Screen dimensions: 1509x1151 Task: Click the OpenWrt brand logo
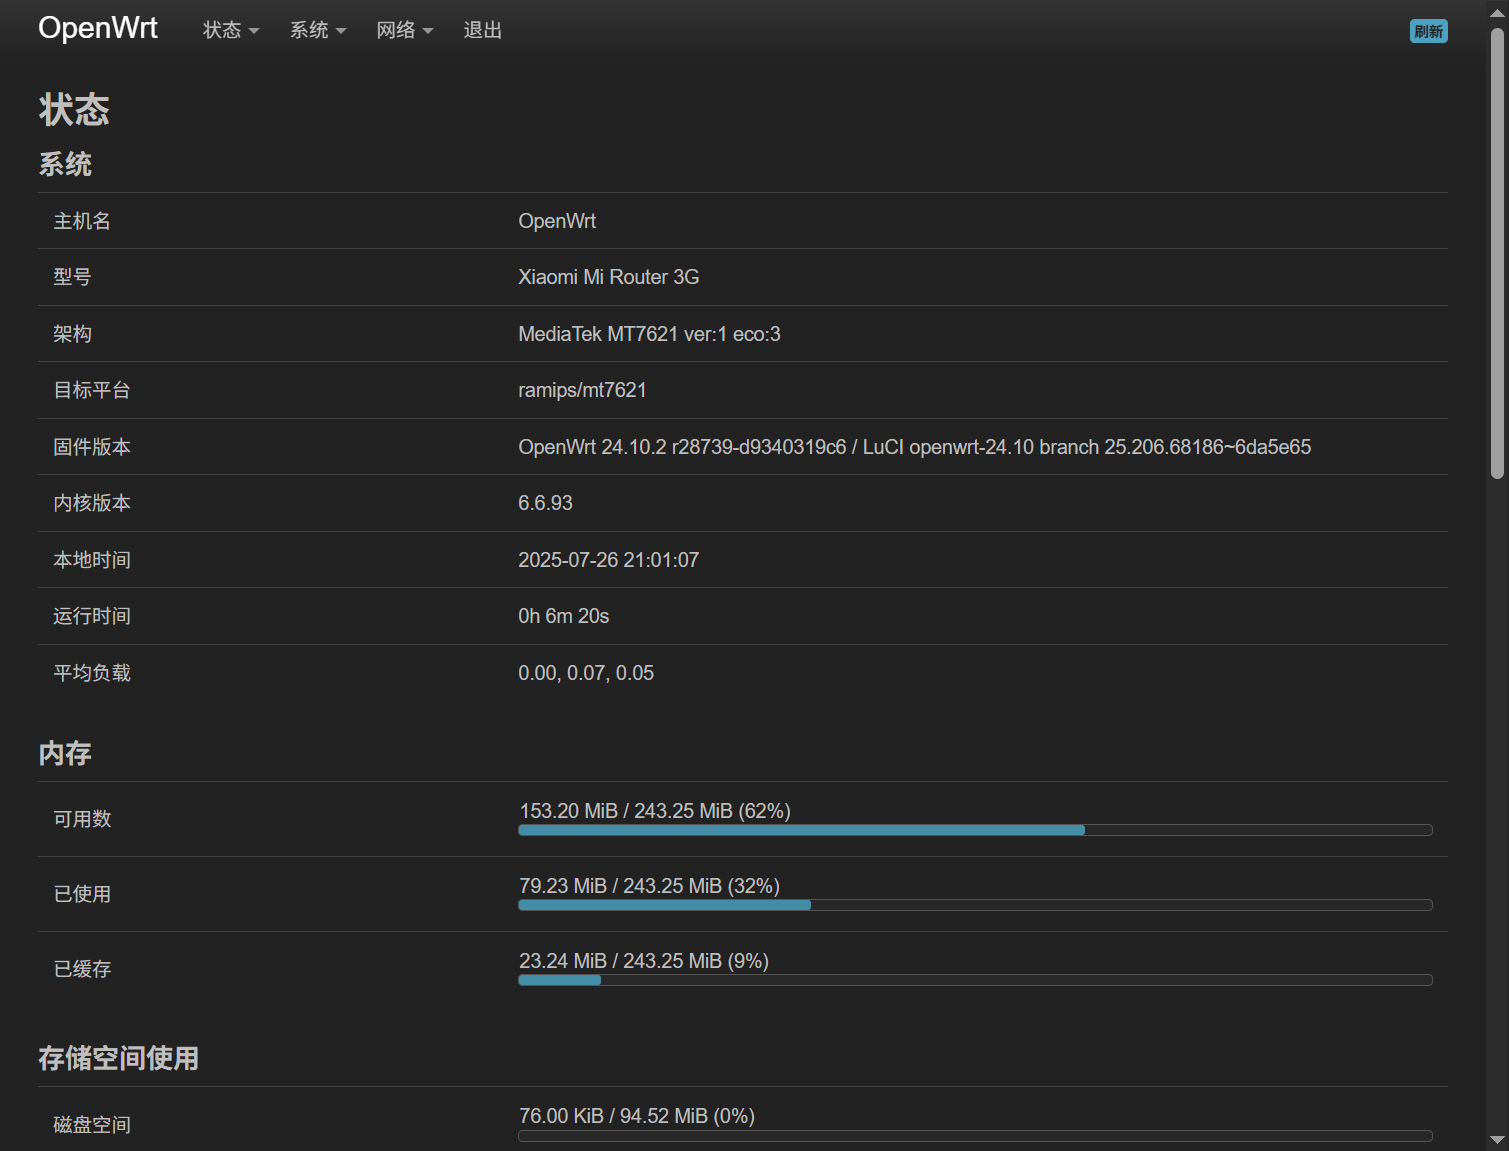point(97,28)
